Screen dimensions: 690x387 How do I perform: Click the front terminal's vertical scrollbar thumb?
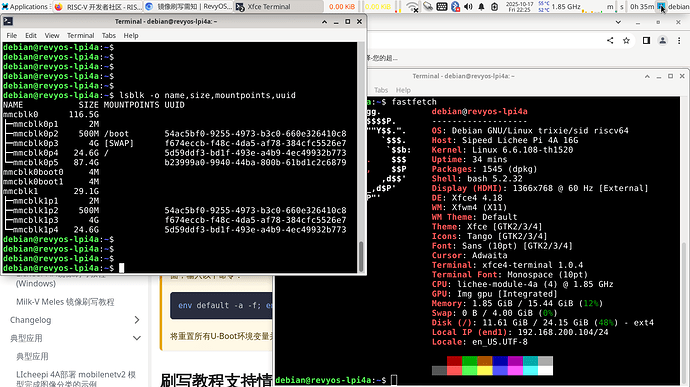(361, 256)
